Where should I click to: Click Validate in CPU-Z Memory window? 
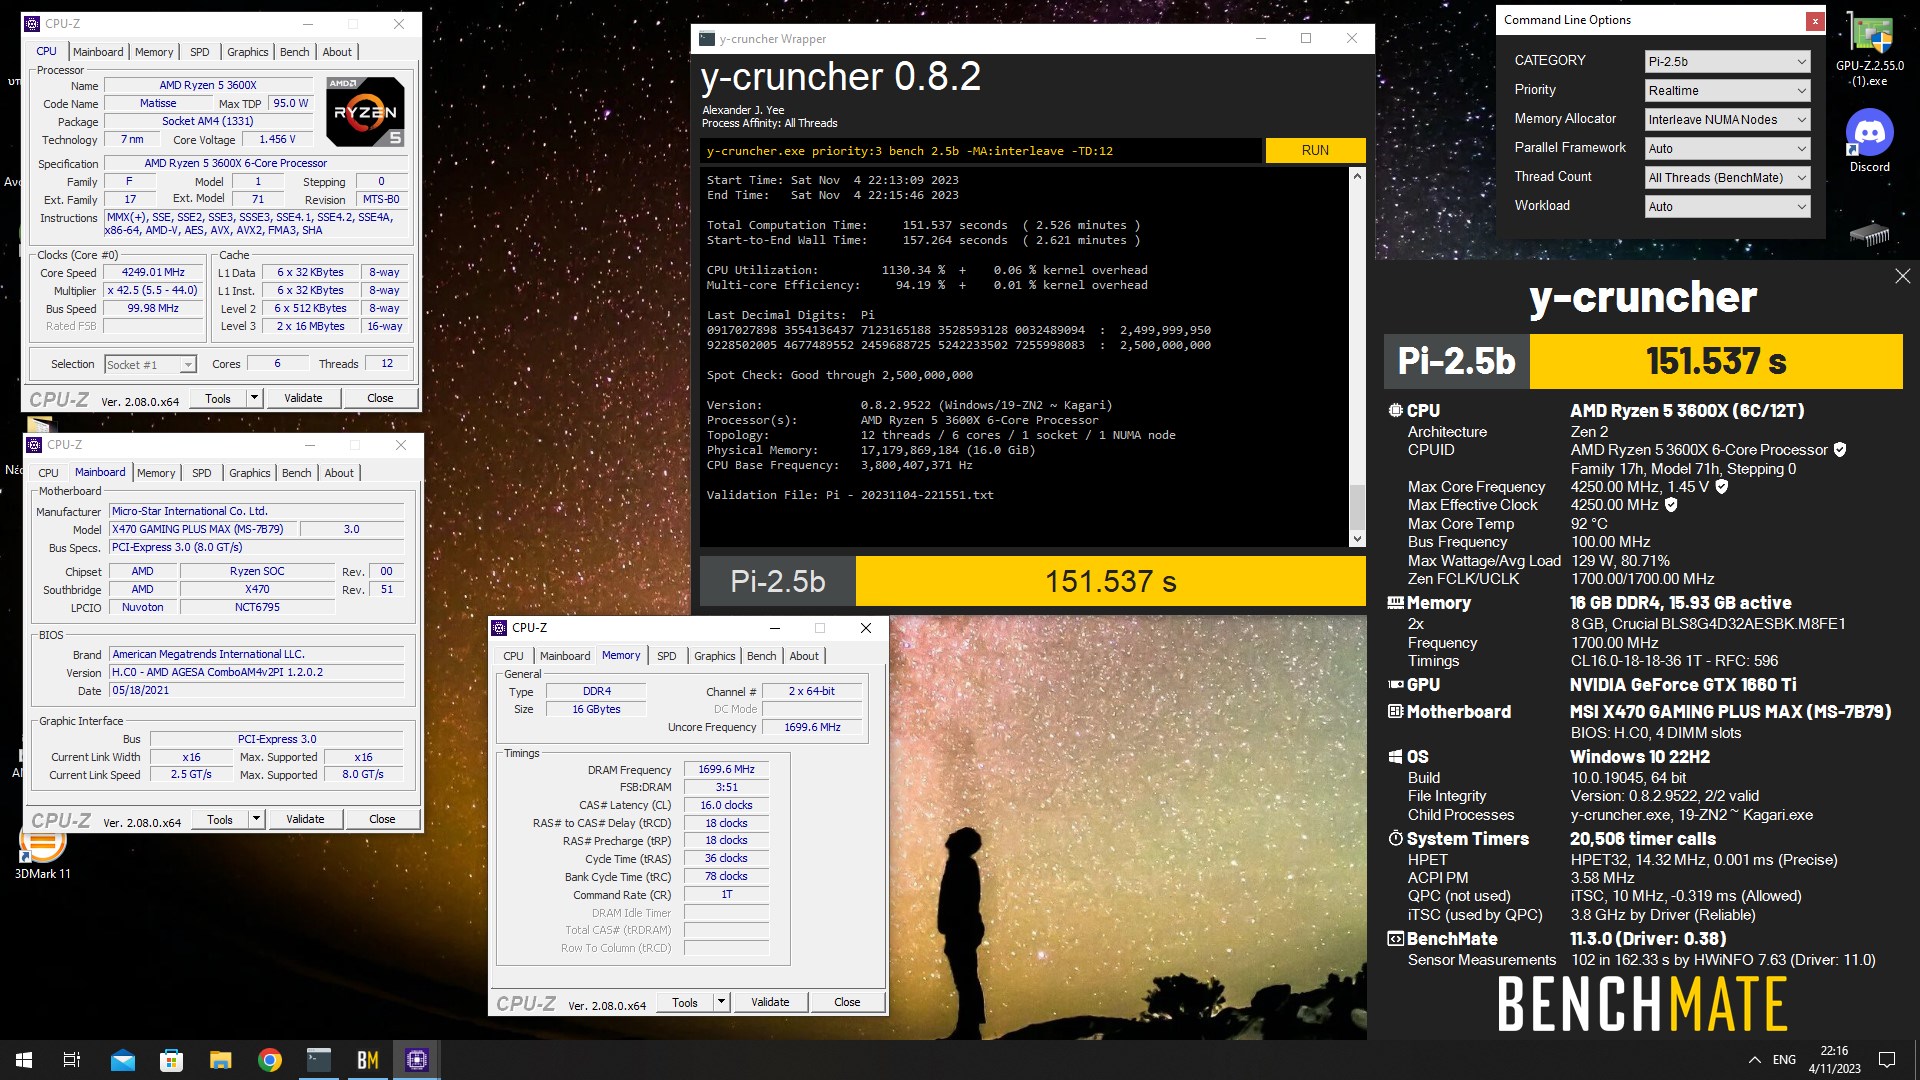pyautogui.click(x=770, y=1002)
